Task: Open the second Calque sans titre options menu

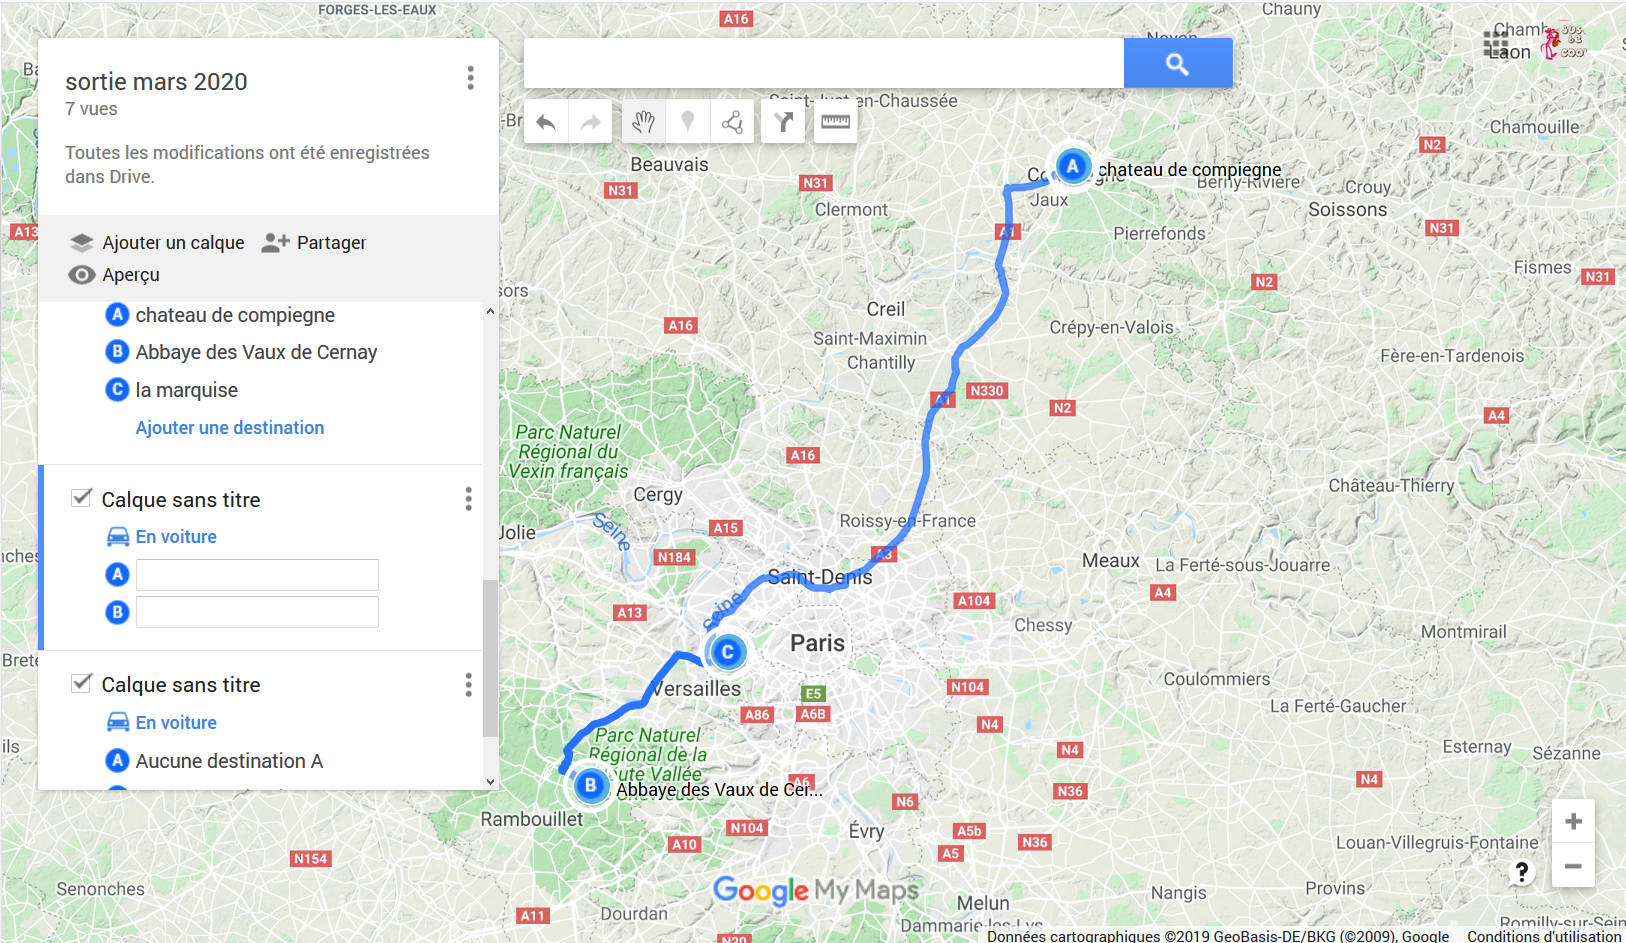Action: coord(468,685)
